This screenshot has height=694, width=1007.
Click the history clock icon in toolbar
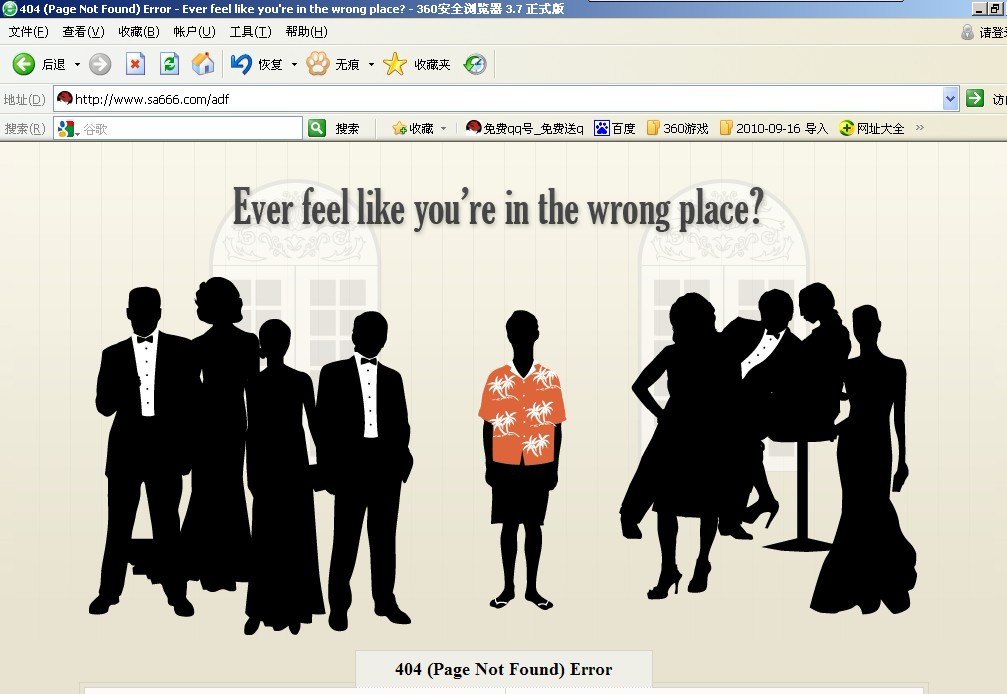(x=475, y=64)
